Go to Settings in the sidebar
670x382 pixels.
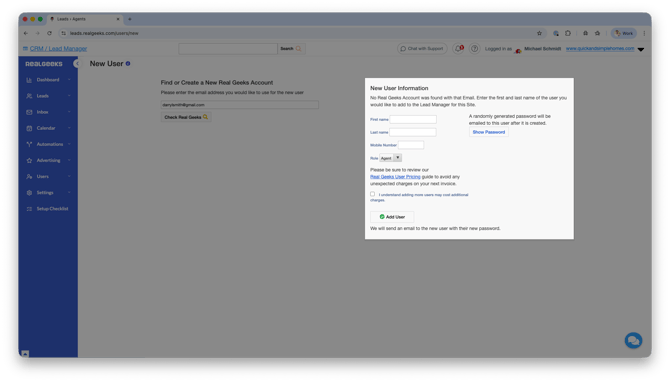point(45,193)
